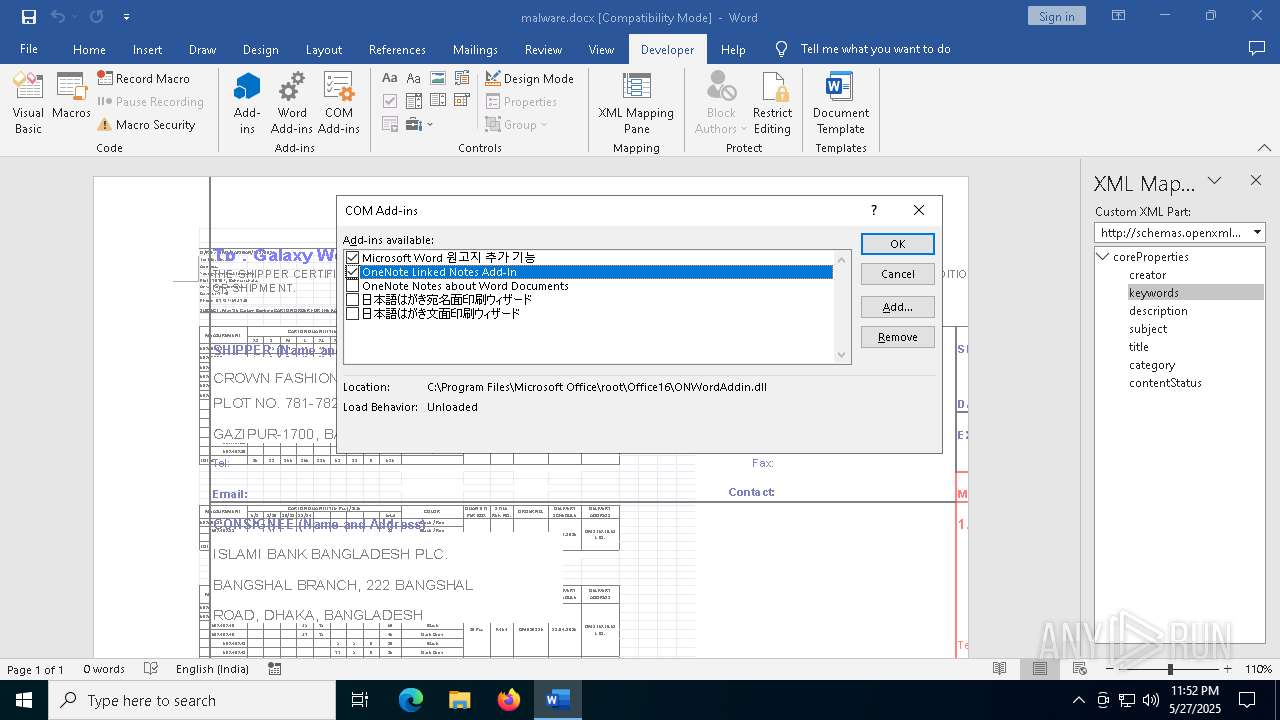Image resolution: width=1280 pixels, height=720 pixels.
Task: Adjust the zoom slider handle
Action: point(1170,669)
